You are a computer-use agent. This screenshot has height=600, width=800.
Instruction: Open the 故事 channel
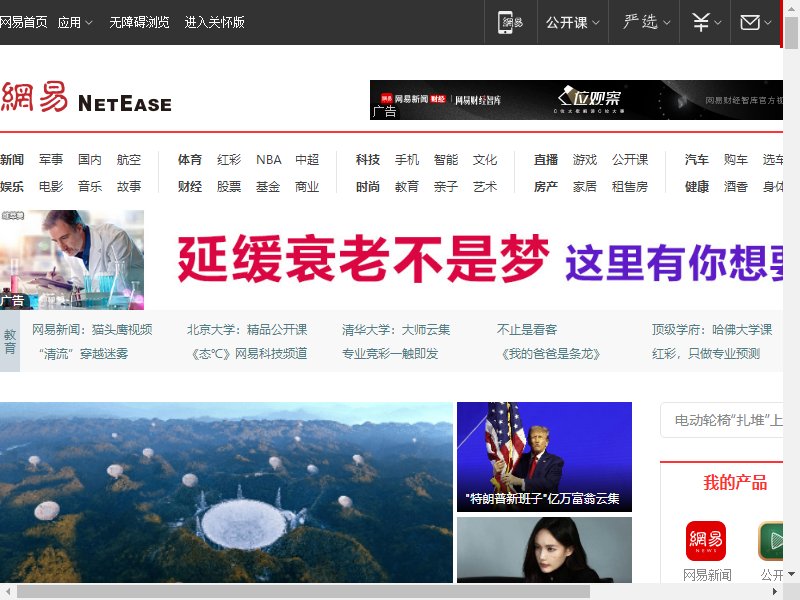tap(129, 187)
